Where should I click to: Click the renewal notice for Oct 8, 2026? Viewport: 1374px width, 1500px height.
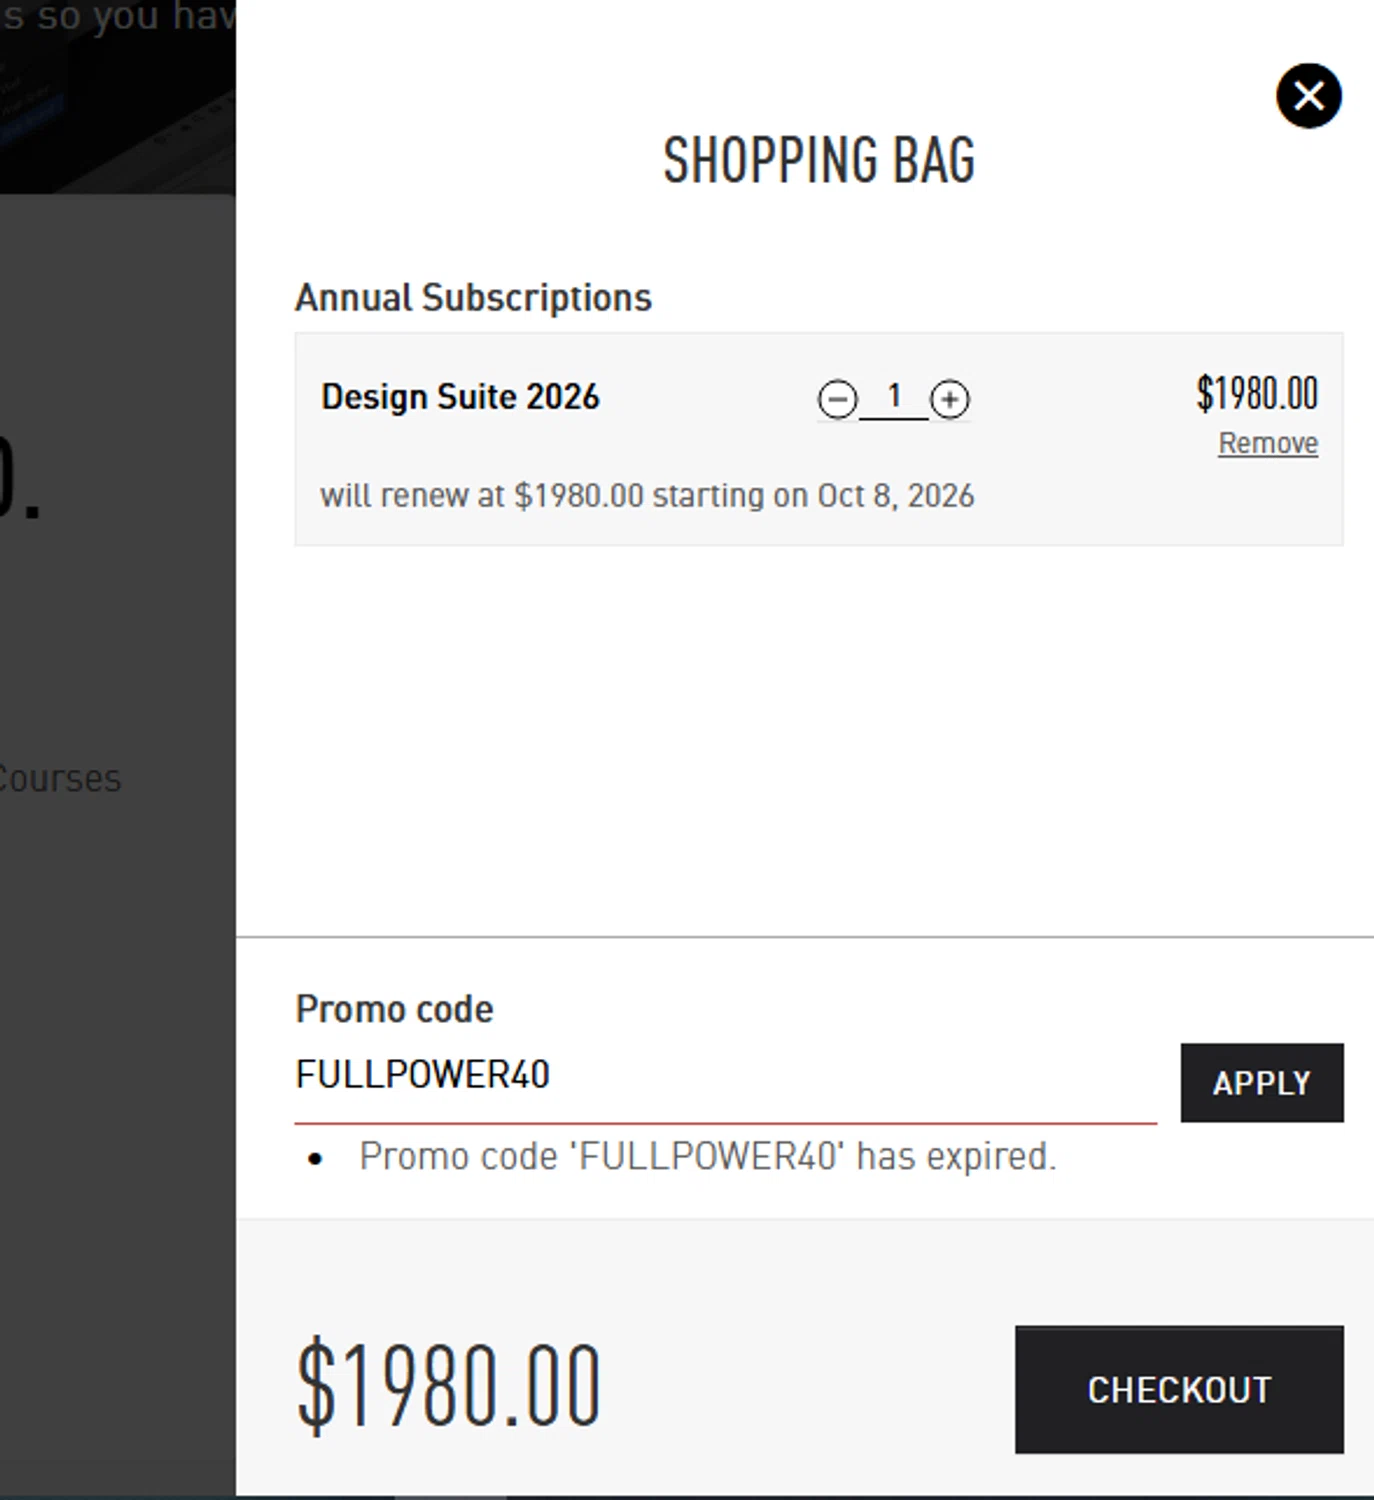(x=646, y=496)
